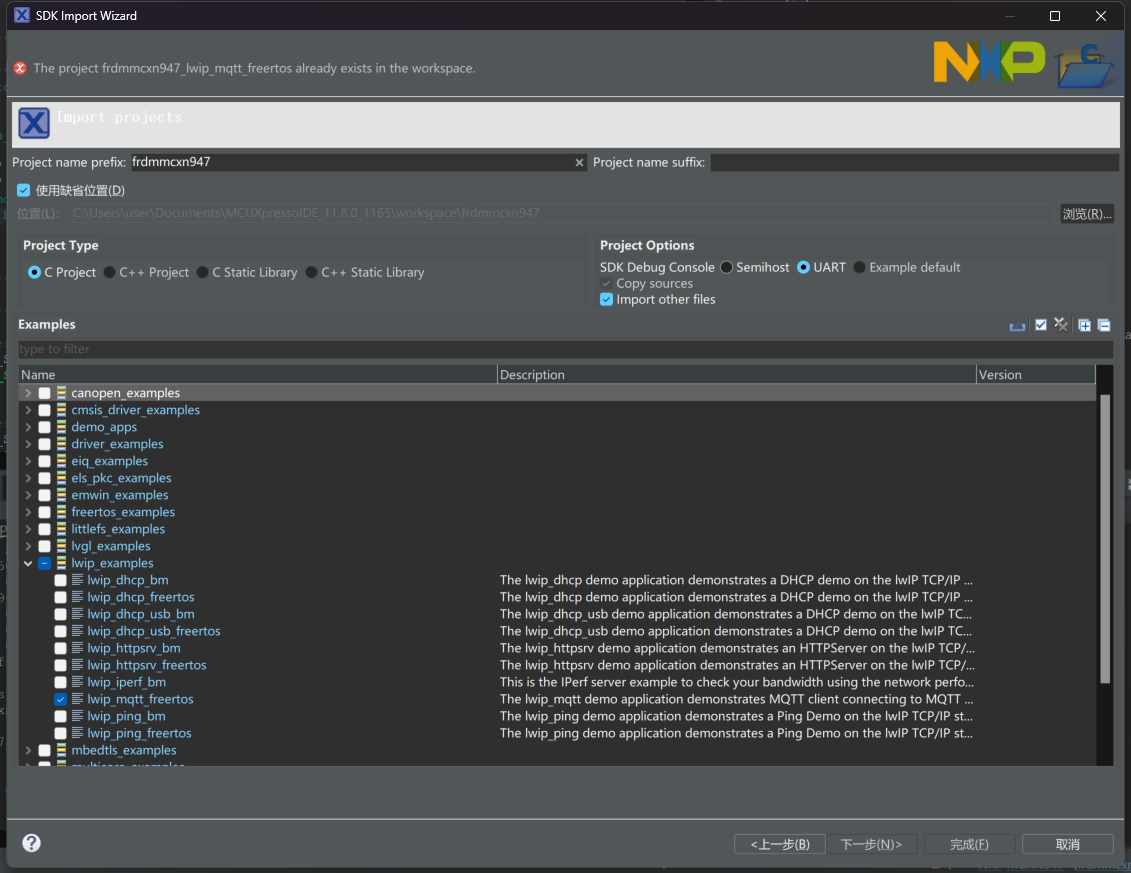Select the Example default console option
The height and width of the screenshot is (873, 1131).
[859, 267]
